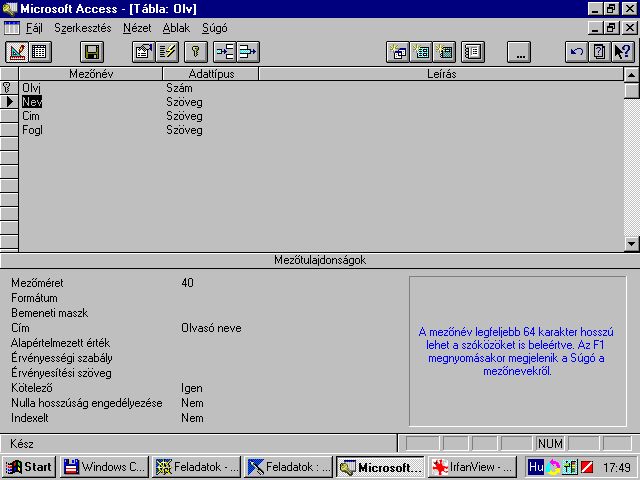The height and width of the screenshot is (480, 640).
Task: Open the Windows Start menu
Action: [x=29, y=467]
